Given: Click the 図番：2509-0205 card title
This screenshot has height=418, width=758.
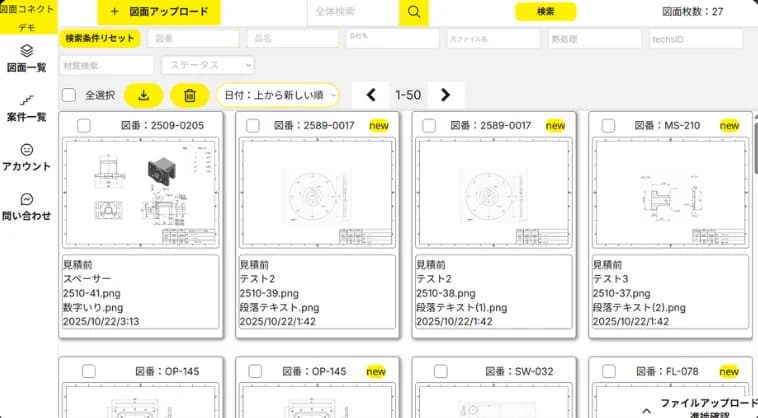Looking at the screenshot, I should 162,126.
